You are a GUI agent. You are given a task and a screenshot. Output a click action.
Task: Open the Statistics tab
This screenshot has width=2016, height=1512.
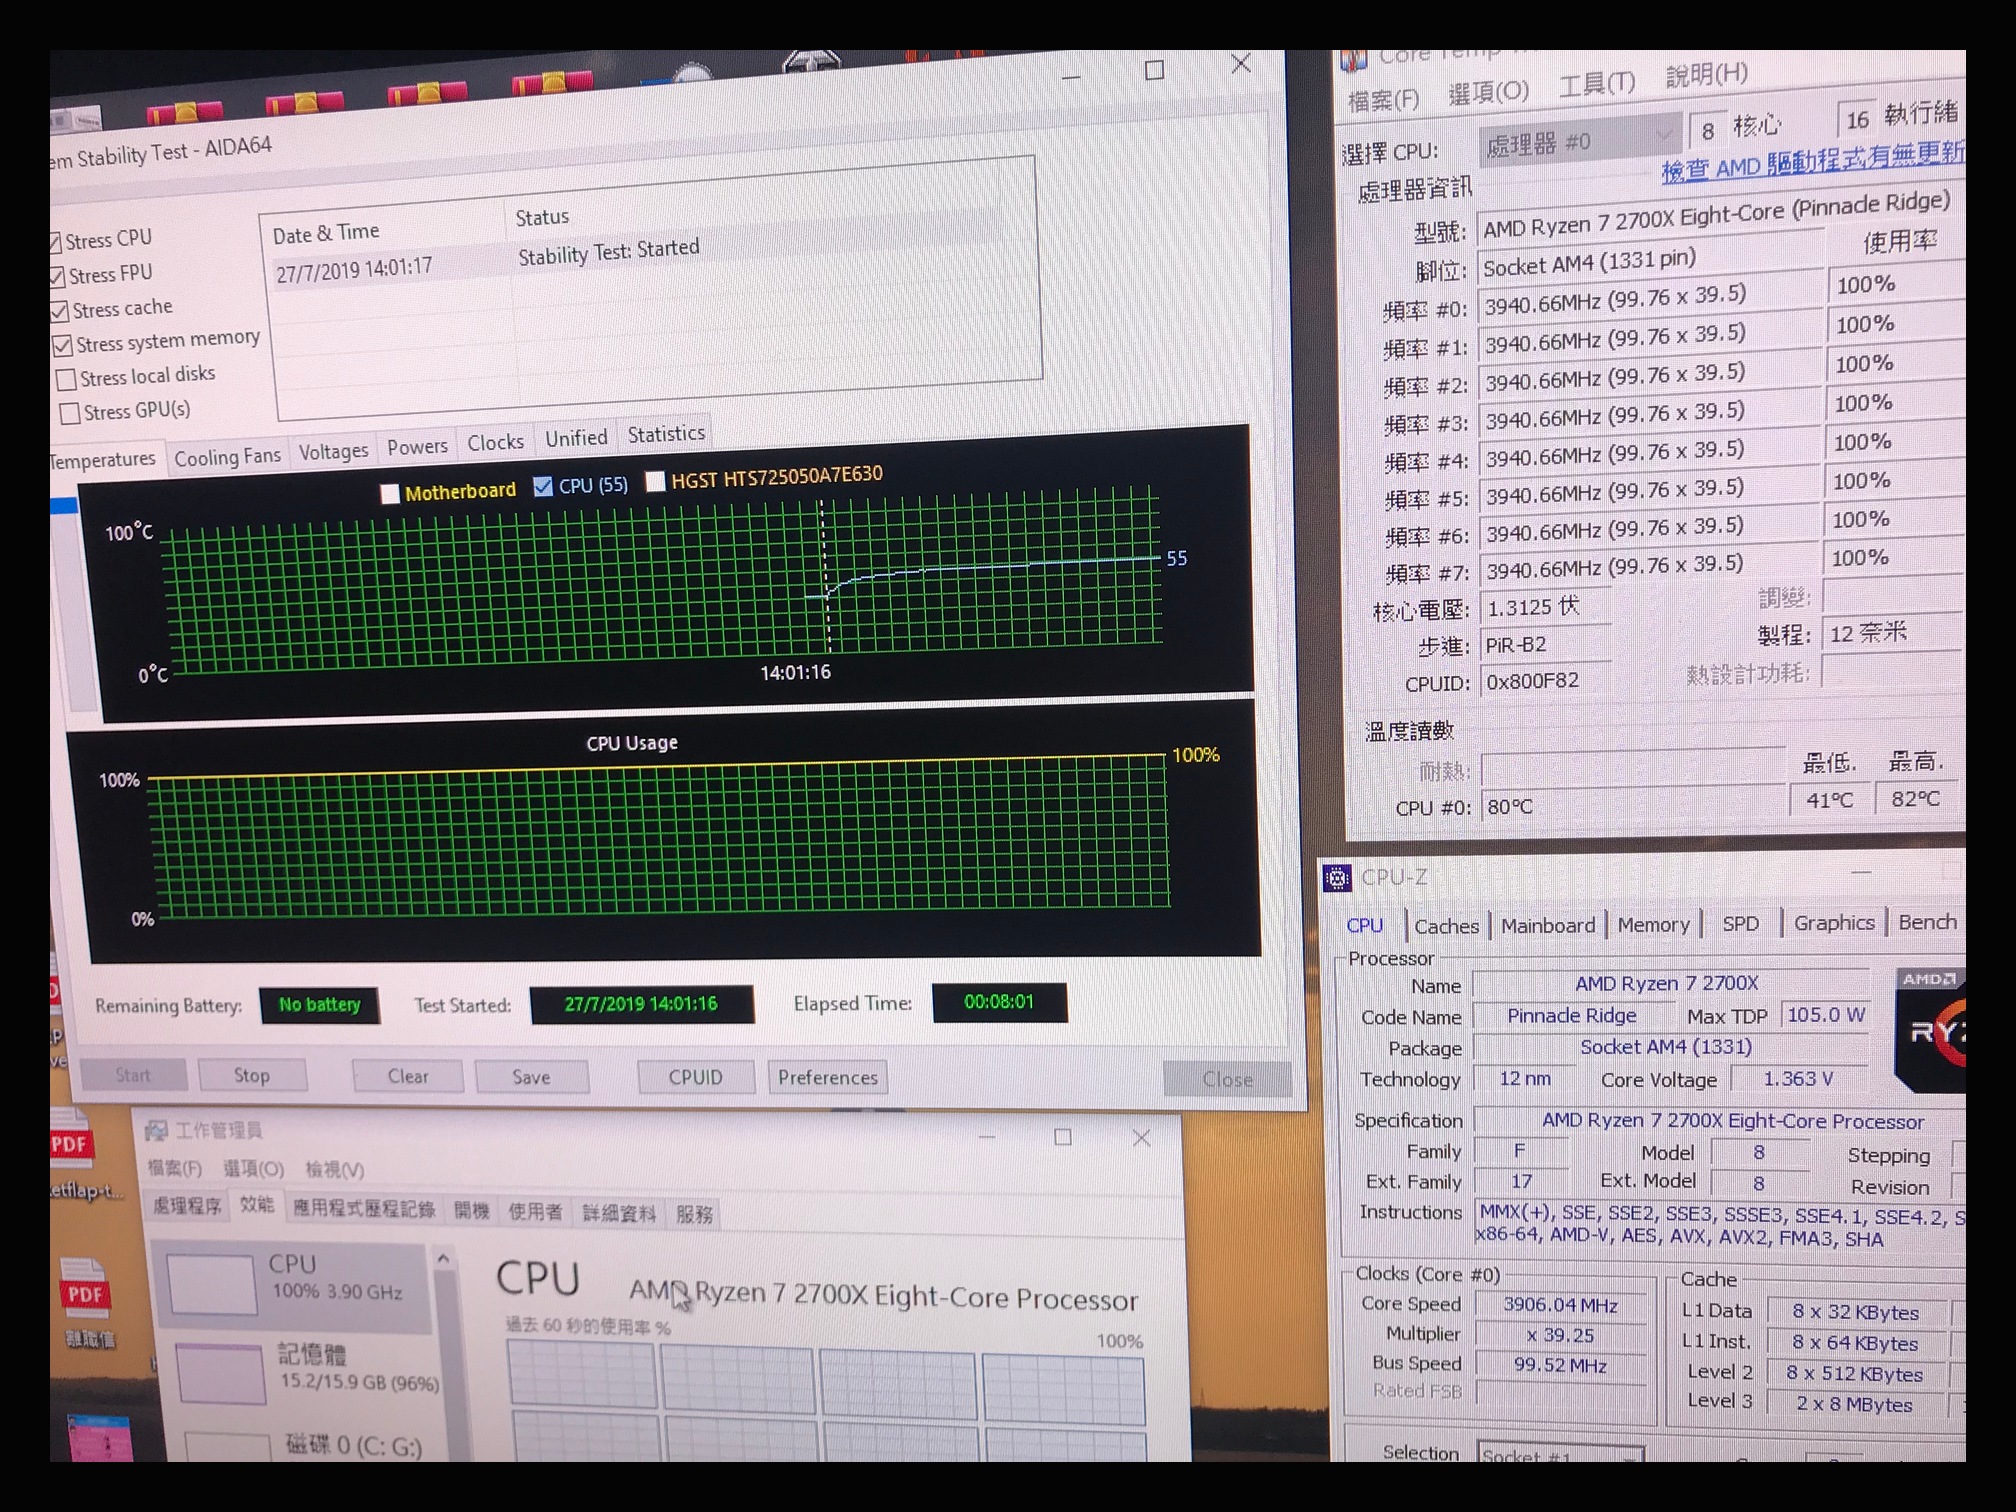pos(666,434)
